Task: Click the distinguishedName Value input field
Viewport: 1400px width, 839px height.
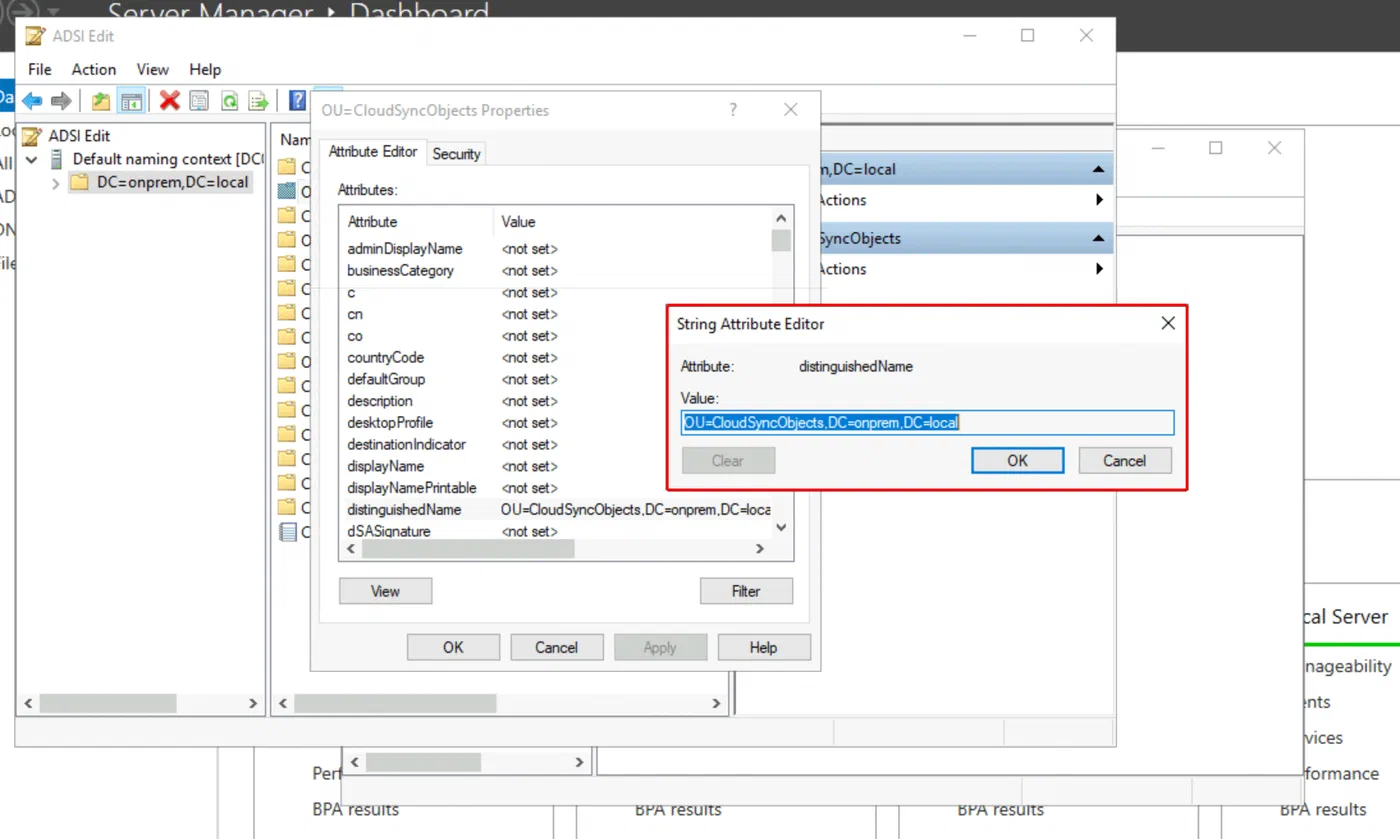Action: [x=927, y=423]
